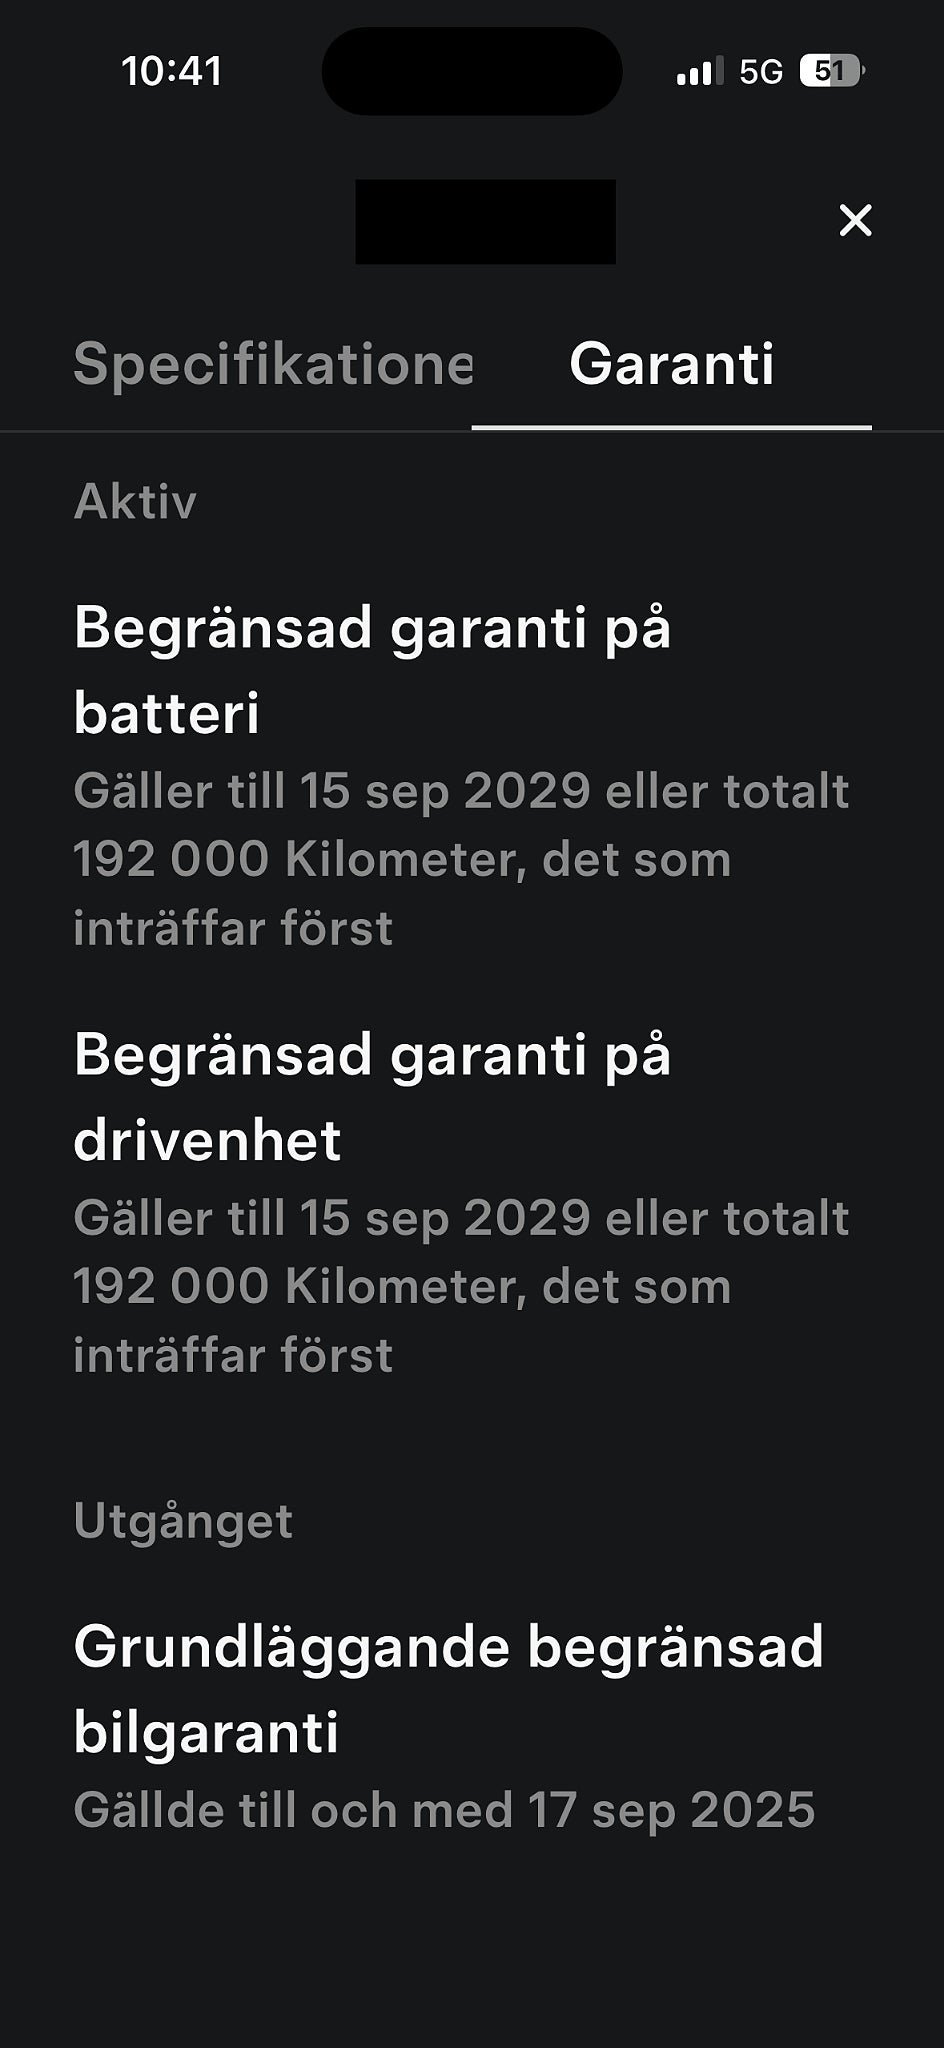The width and height of the screenshot is (944, 2048).
Task: Close the warranty panel with the X
Action: pos(855,220)
